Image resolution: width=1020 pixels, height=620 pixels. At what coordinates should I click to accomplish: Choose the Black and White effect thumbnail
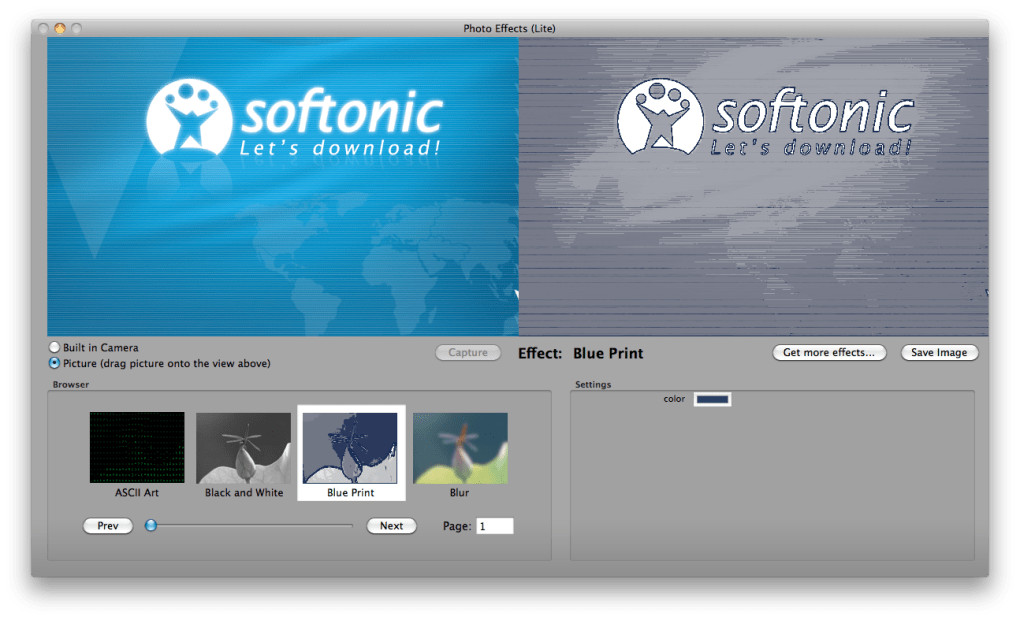[243, 448]
